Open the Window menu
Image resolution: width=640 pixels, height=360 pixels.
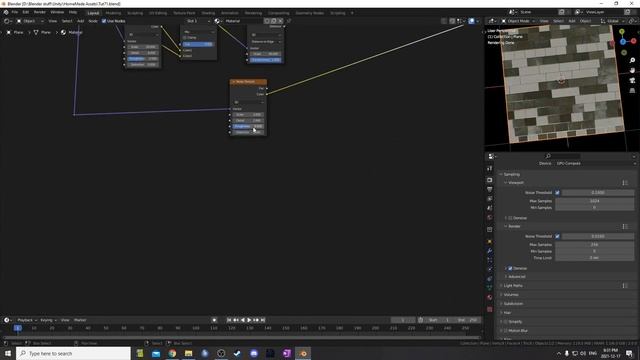[57, 12]
